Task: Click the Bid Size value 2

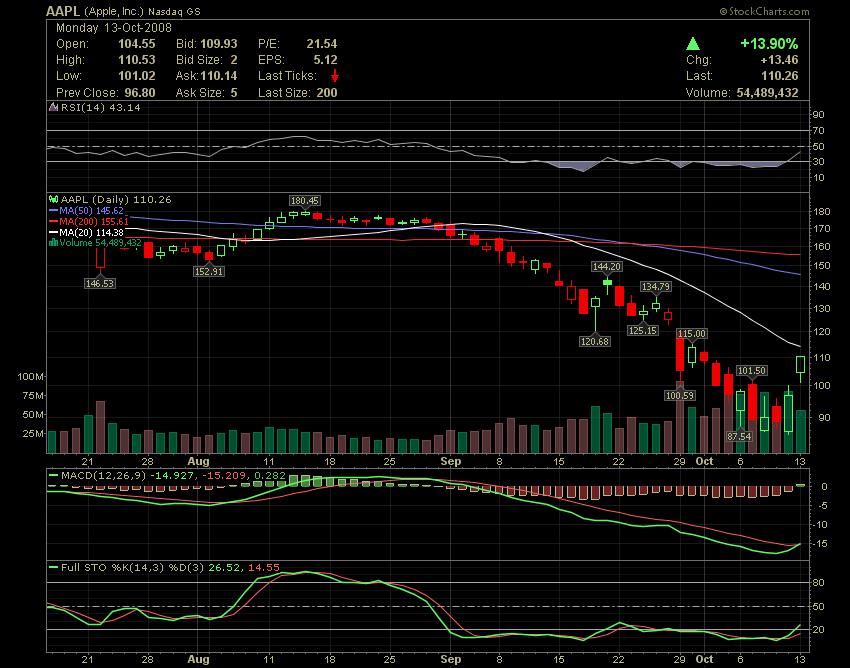Action: [x=234, y=60]
